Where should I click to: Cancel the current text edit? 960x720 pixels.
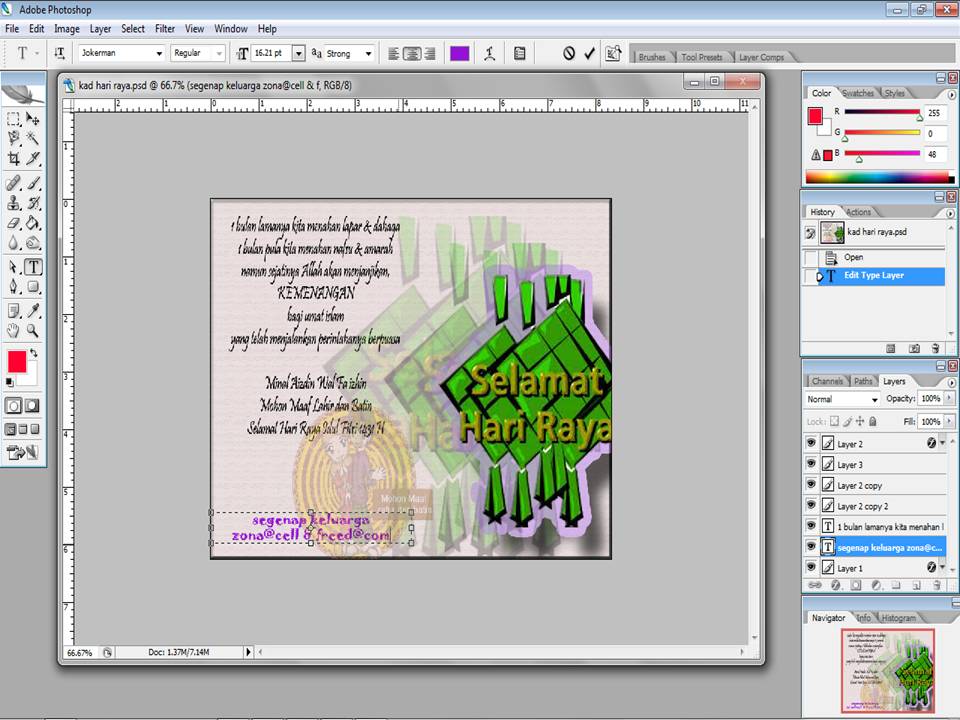point(569,54)
